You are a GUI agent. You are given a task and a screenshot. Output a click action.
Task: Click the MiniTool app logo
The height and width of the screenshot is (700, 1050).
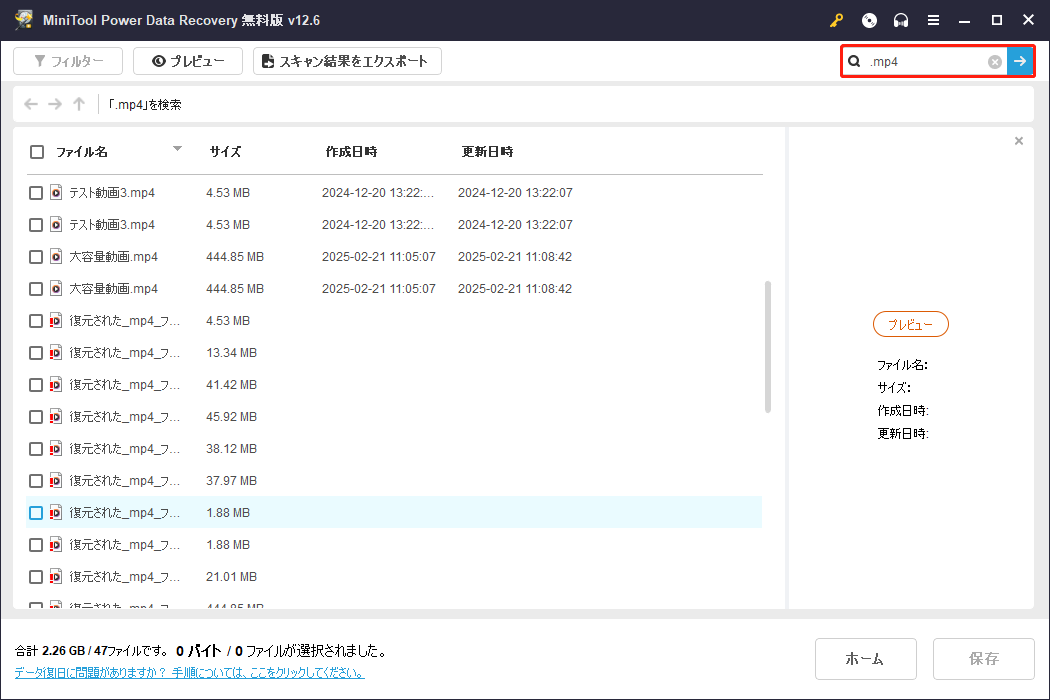pyautogui.click(x=24, y=20)
